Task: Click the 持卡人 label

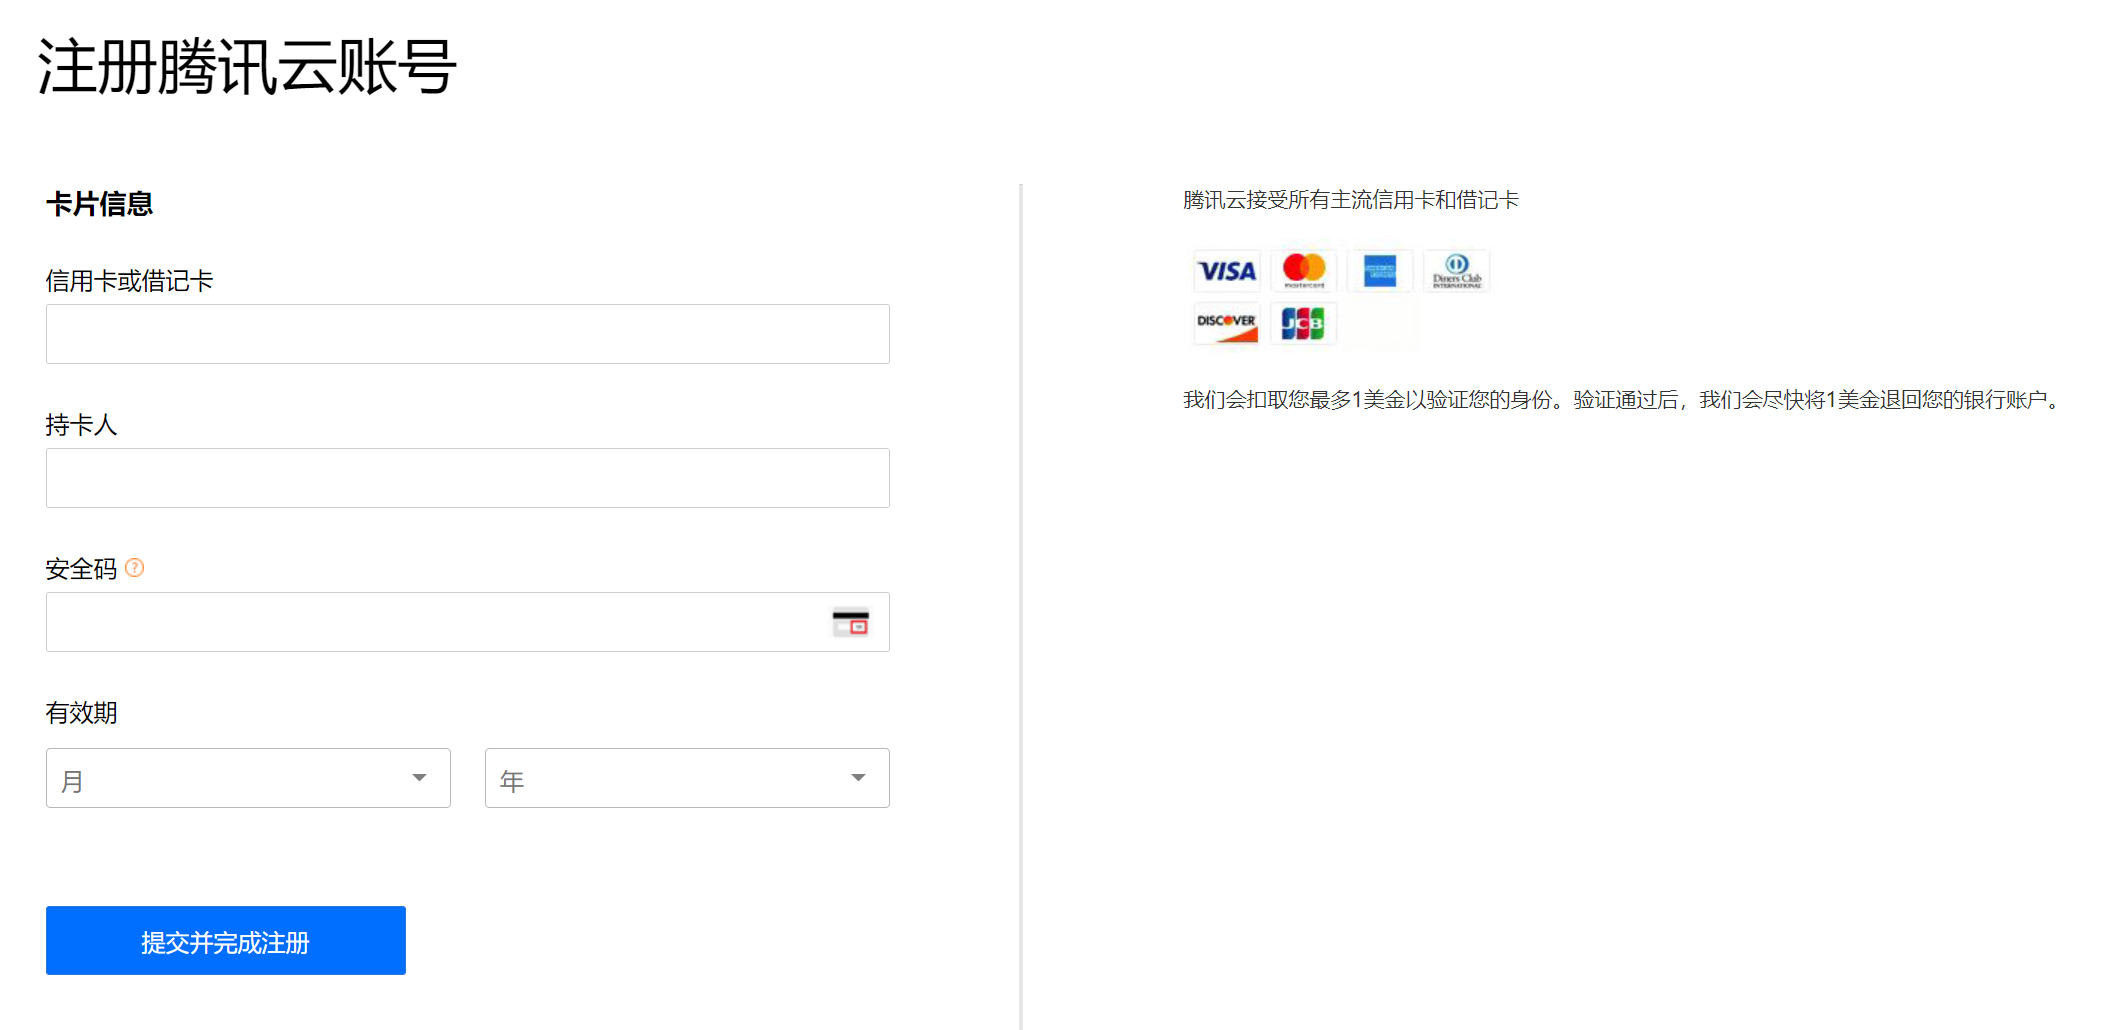Action: pos(81,425)
